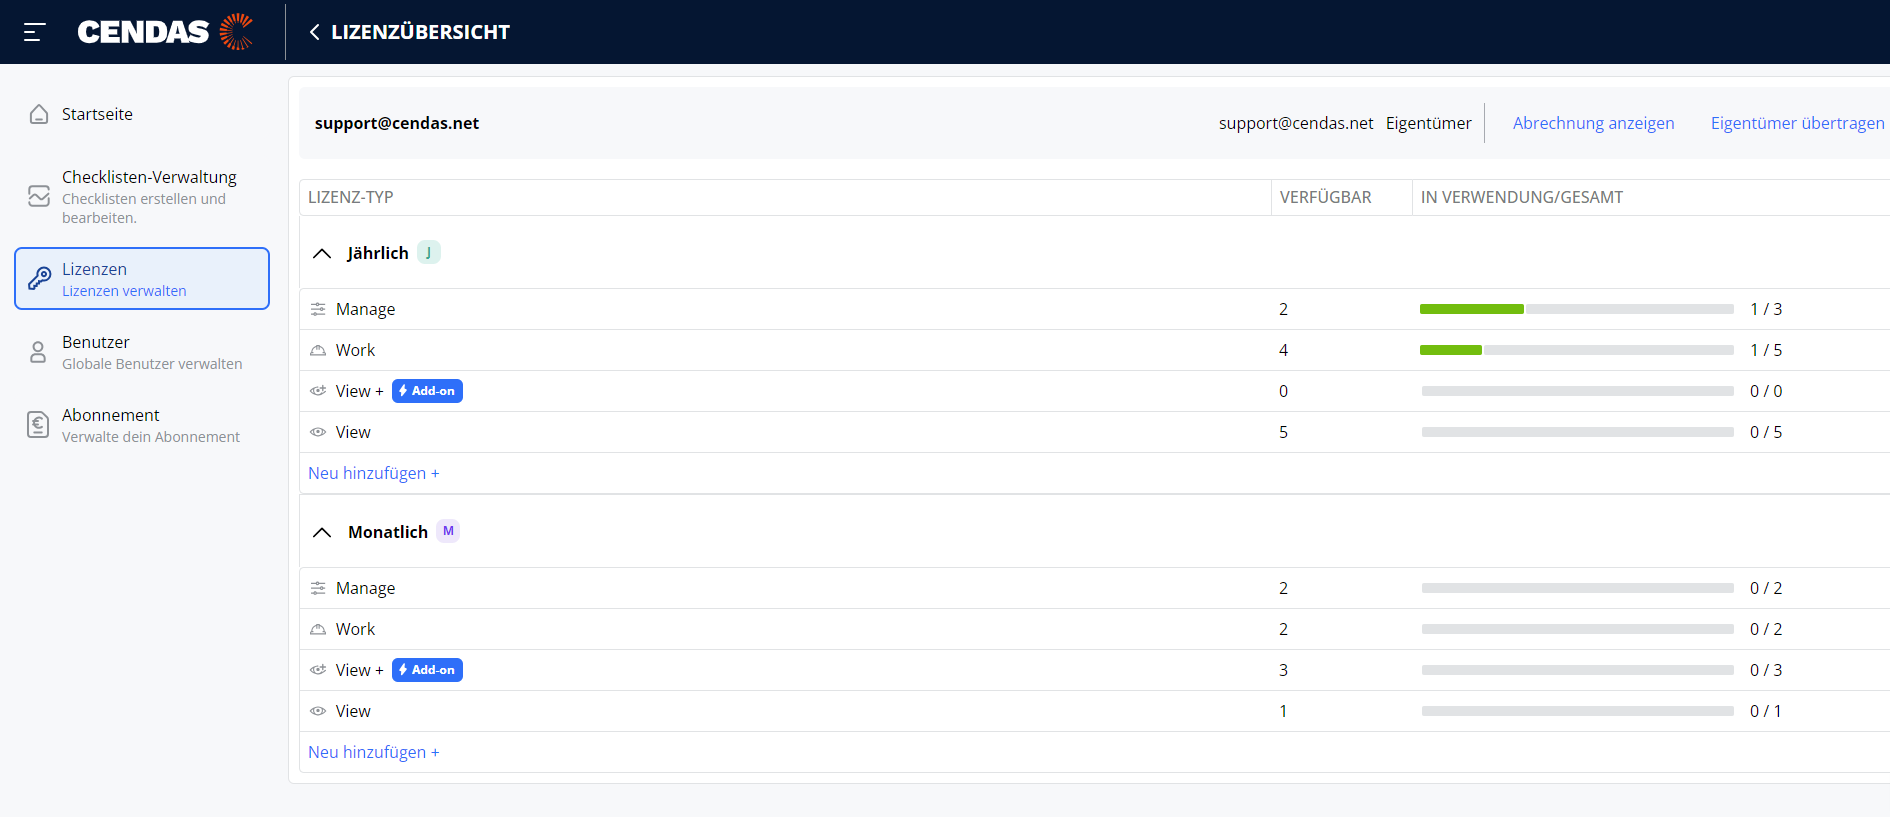The width and height of the screenshot is (1890, 817).
Task: Click the Manage sliders icon under Monatlich
Action: [318, 588]
